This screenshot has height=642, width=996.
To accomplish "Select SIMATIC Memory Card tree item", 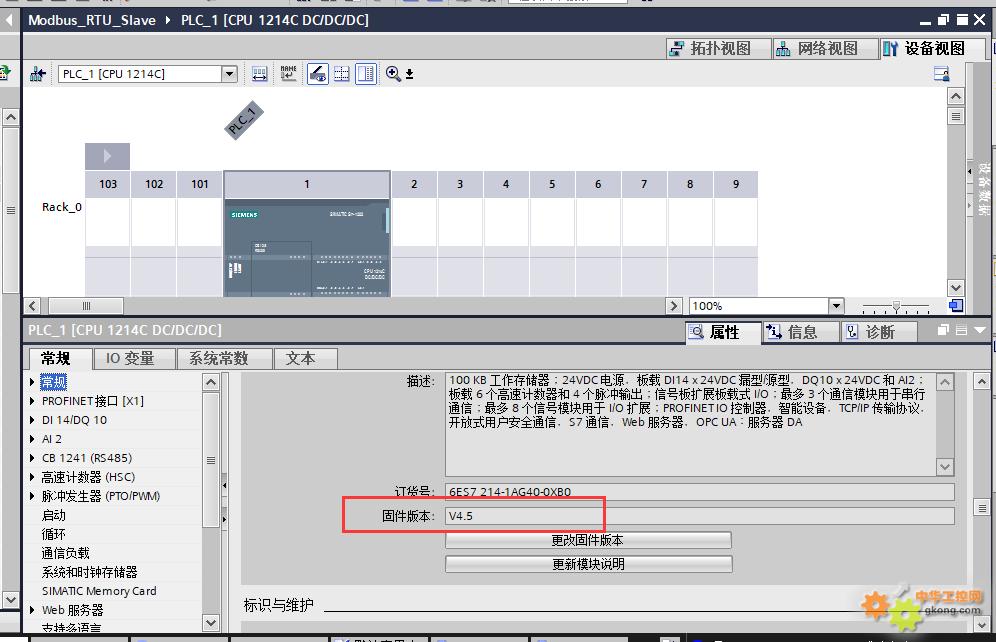I will [x=99, y=591].
